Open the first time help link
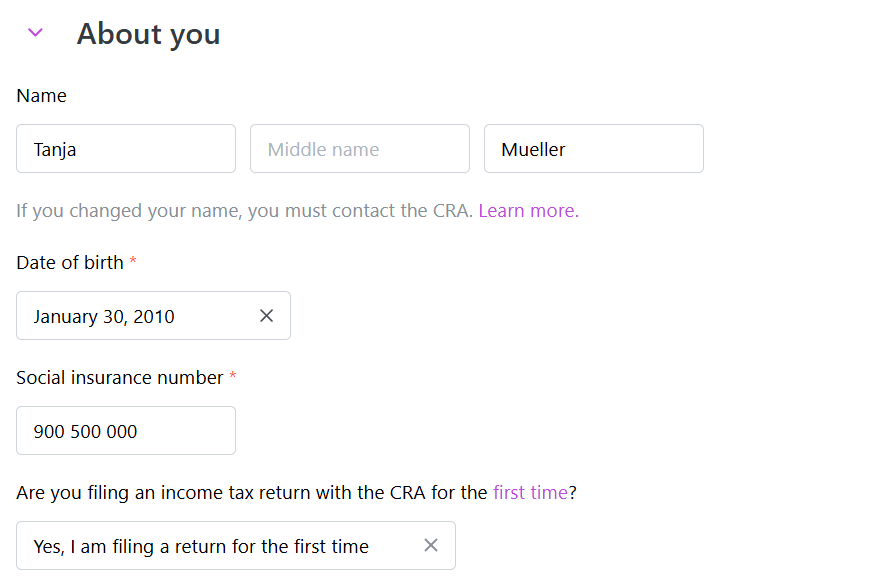885x582 pixels. (530, 492)
